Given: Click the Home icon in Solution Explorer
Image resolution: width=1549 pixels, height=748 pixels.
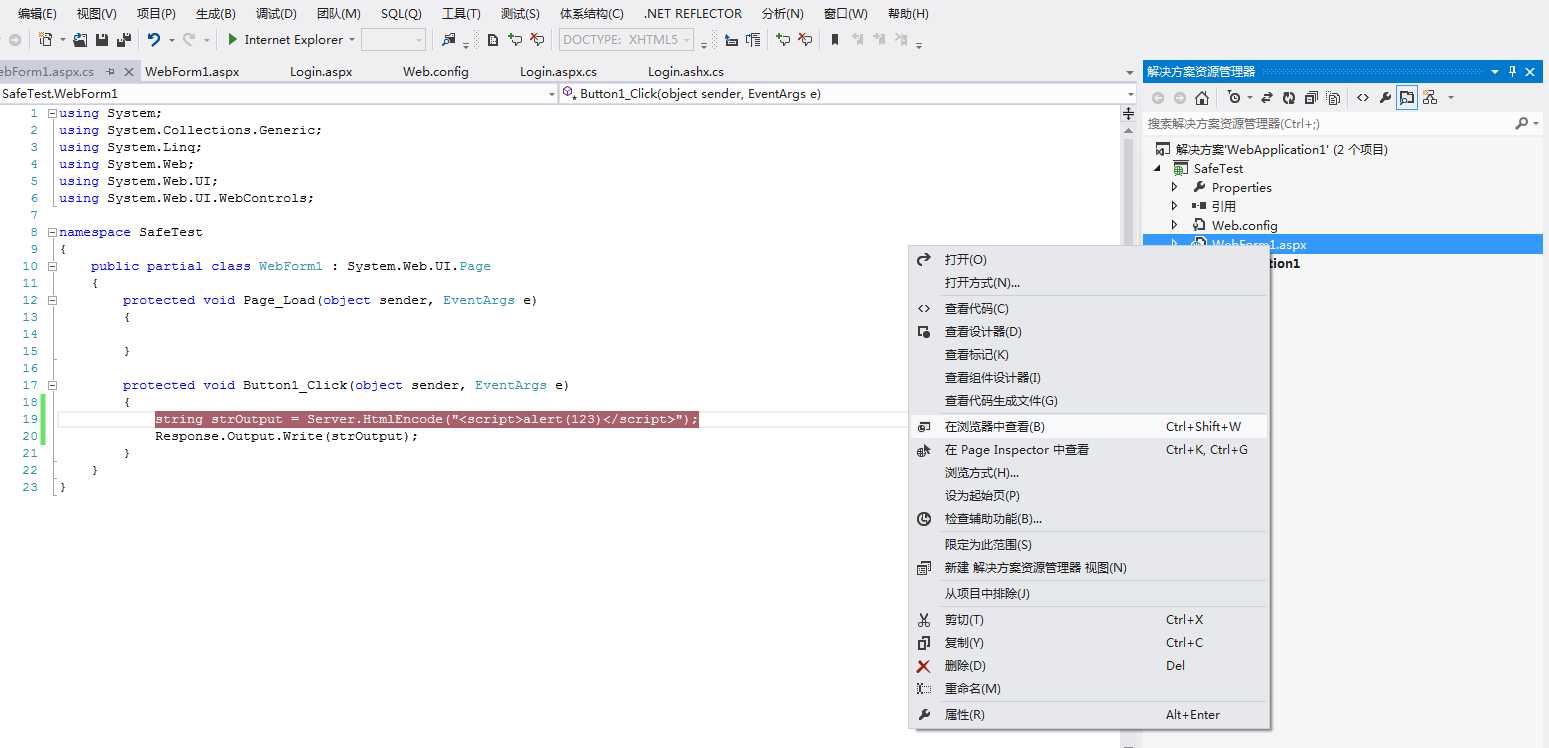Looking at the screenshot, I should click(1202, 97).
